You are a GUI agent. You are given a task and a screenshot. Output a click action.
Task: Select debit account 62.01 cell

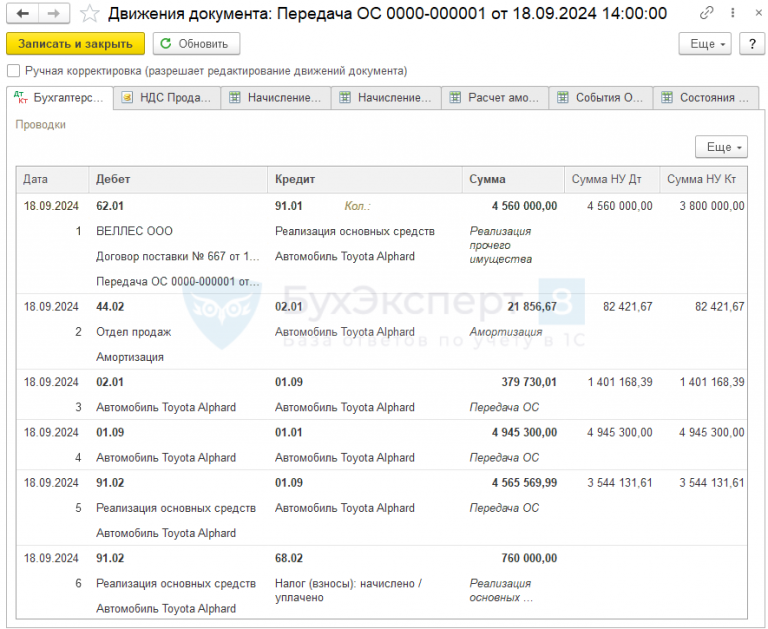(110, 206)
